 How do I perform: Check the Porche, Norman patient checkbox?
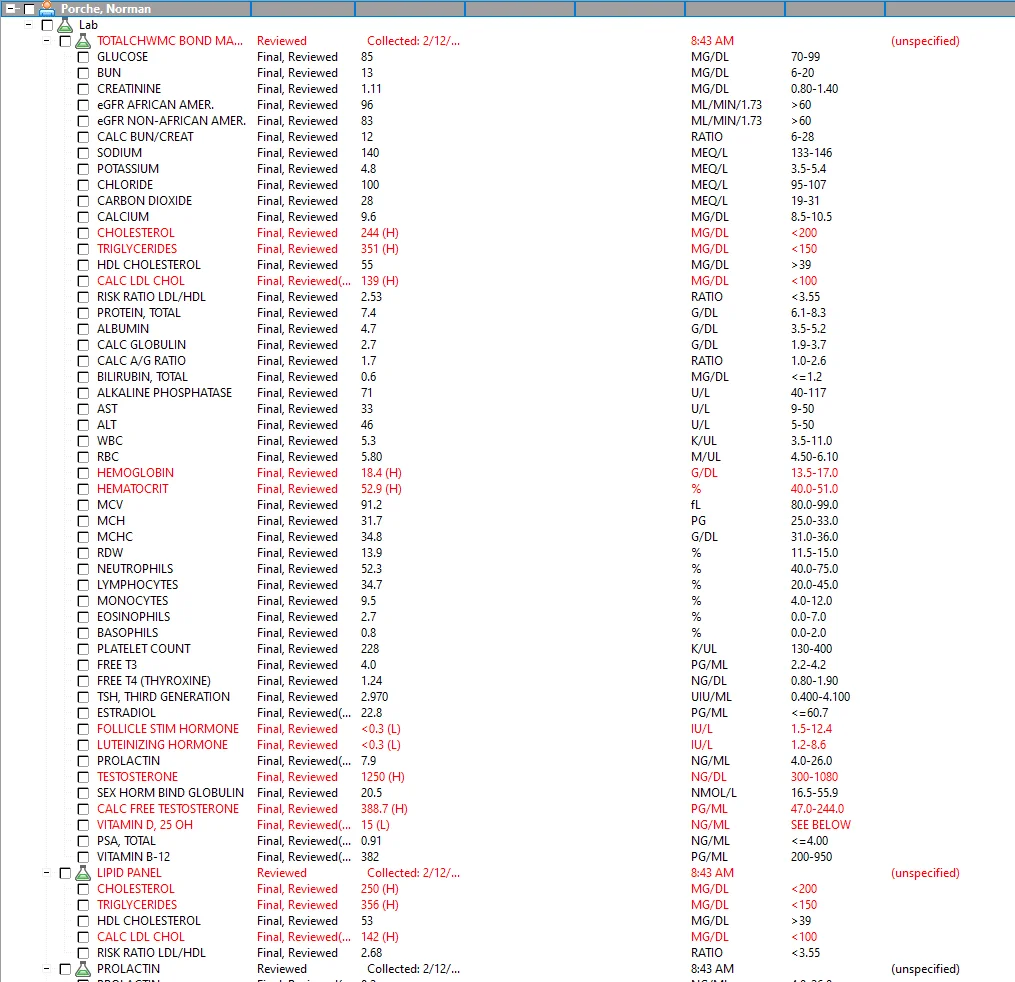coord(28,9)
